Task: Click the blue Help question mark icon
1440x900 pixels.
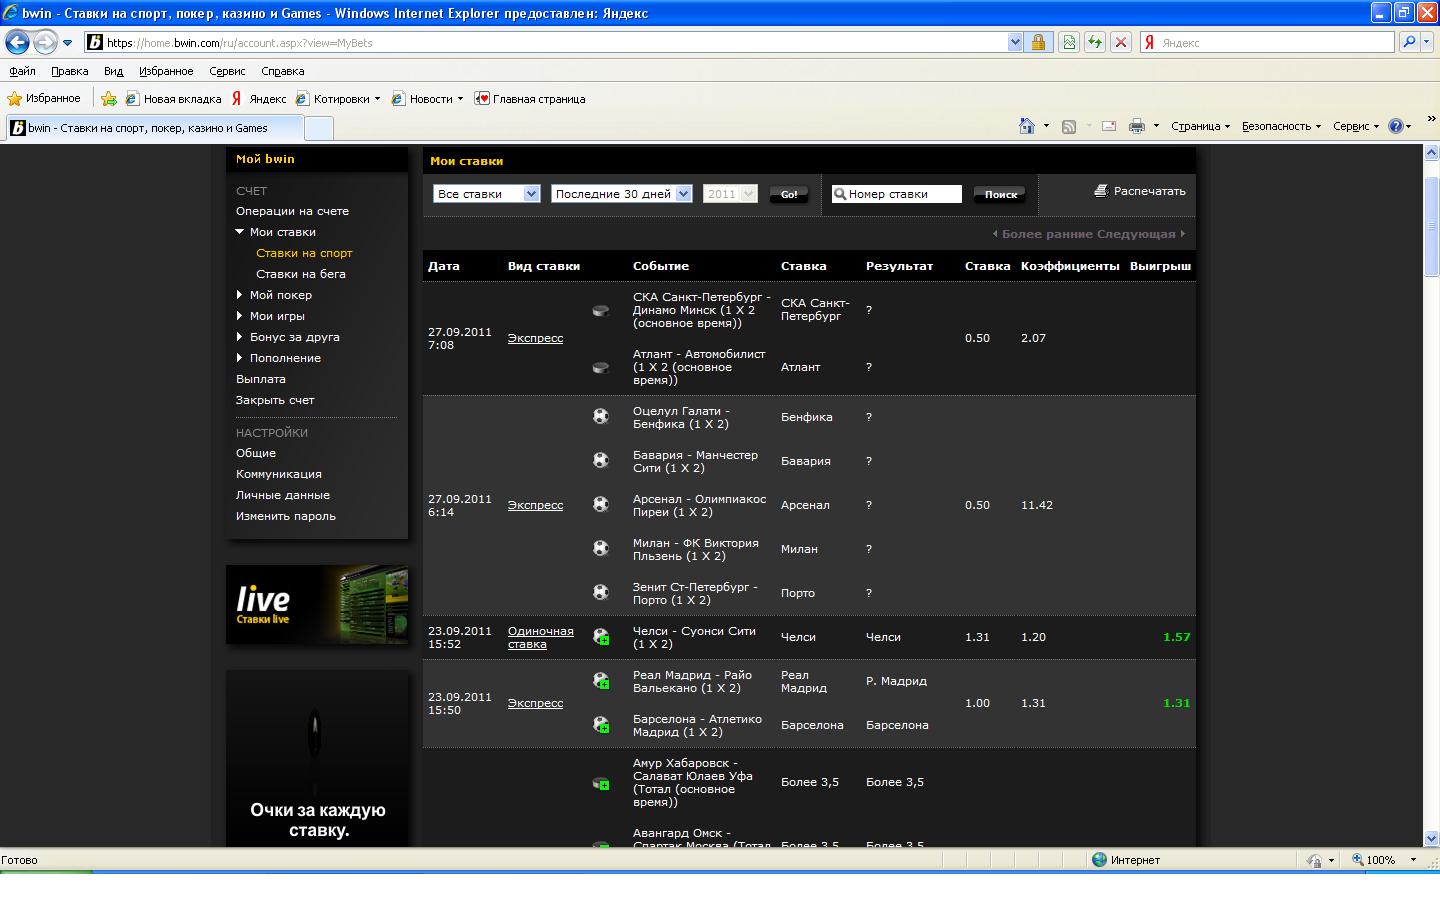Action: tap(1395, 126)
